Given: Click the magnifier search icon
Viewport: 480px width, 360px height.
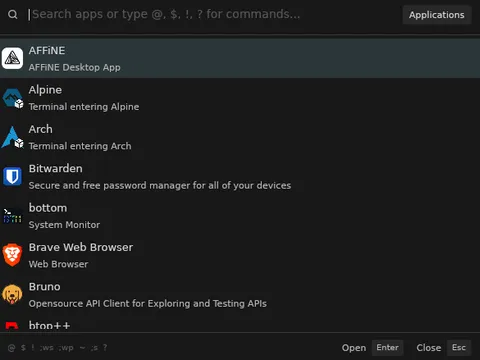Looking at the screenshot, I should (x=13, y=14).
